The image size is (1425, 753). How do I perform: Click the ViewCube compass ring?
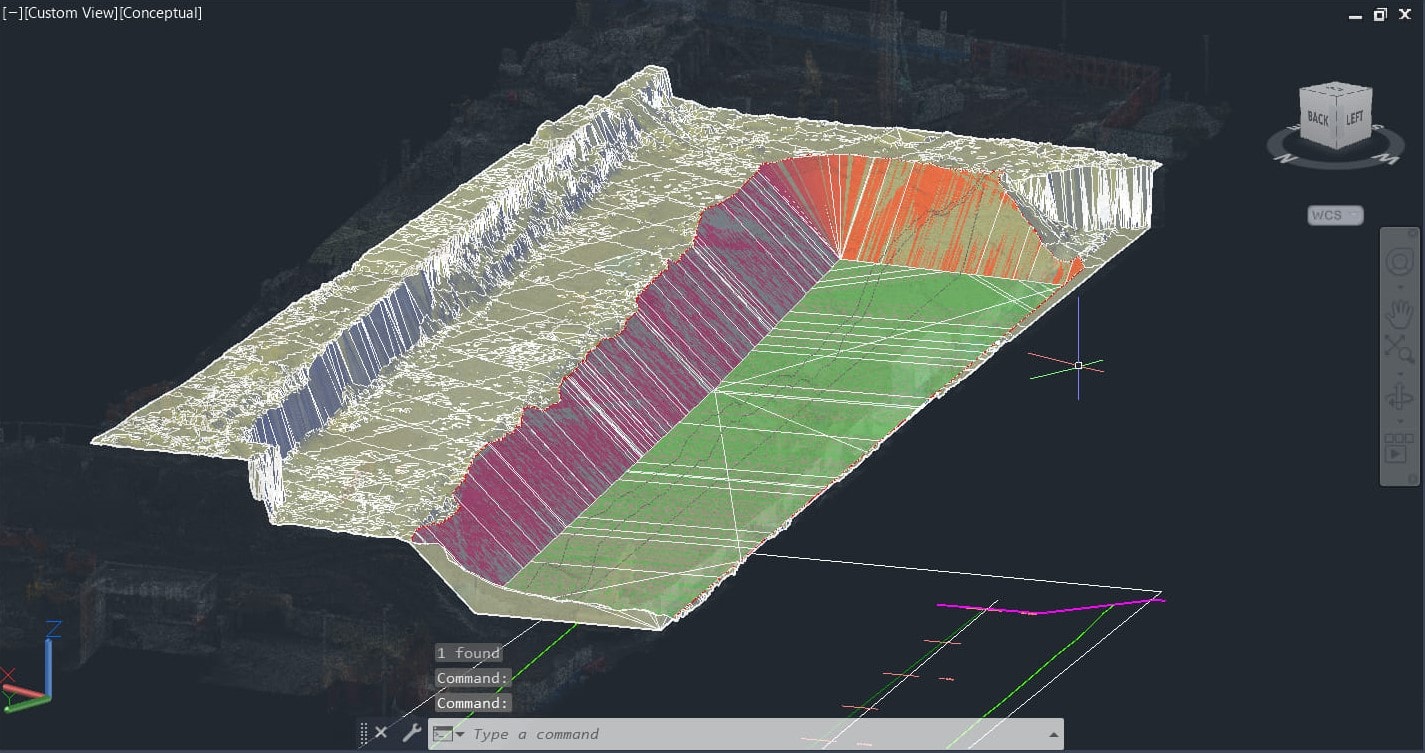(x=1290, y=152)
